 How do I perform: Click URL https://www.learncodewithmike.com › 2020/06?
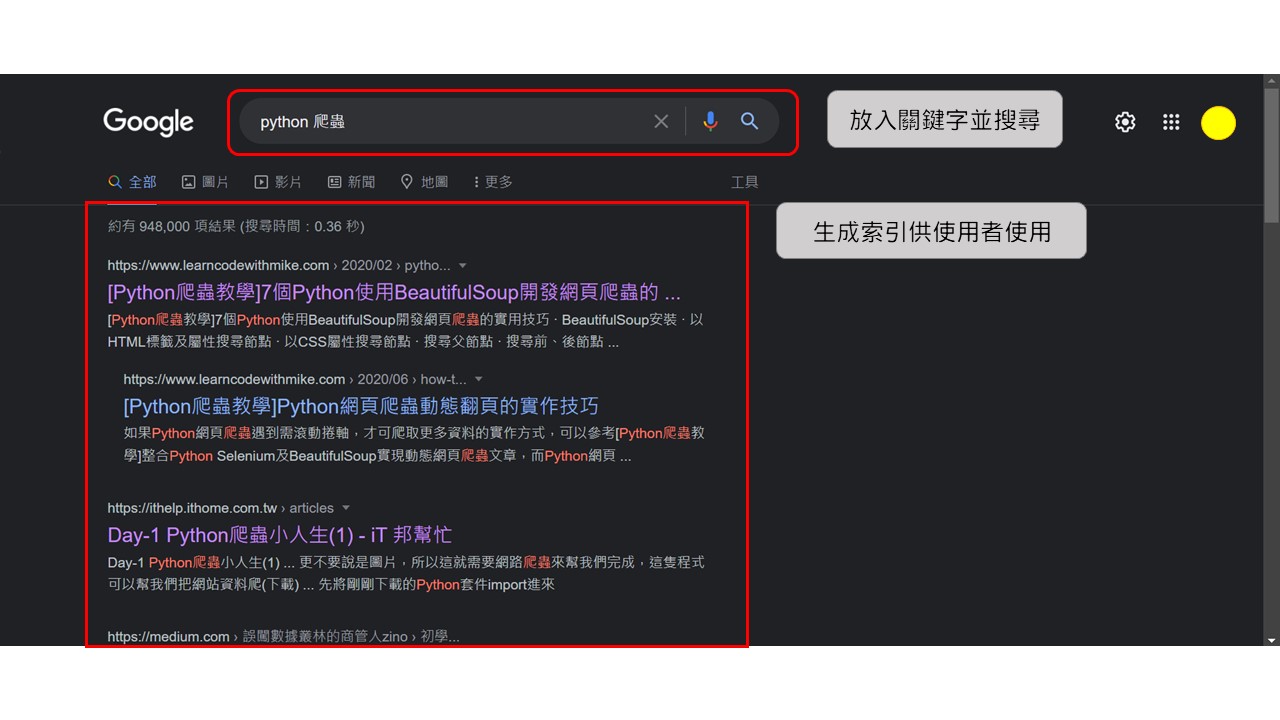[x=295, y=380]
